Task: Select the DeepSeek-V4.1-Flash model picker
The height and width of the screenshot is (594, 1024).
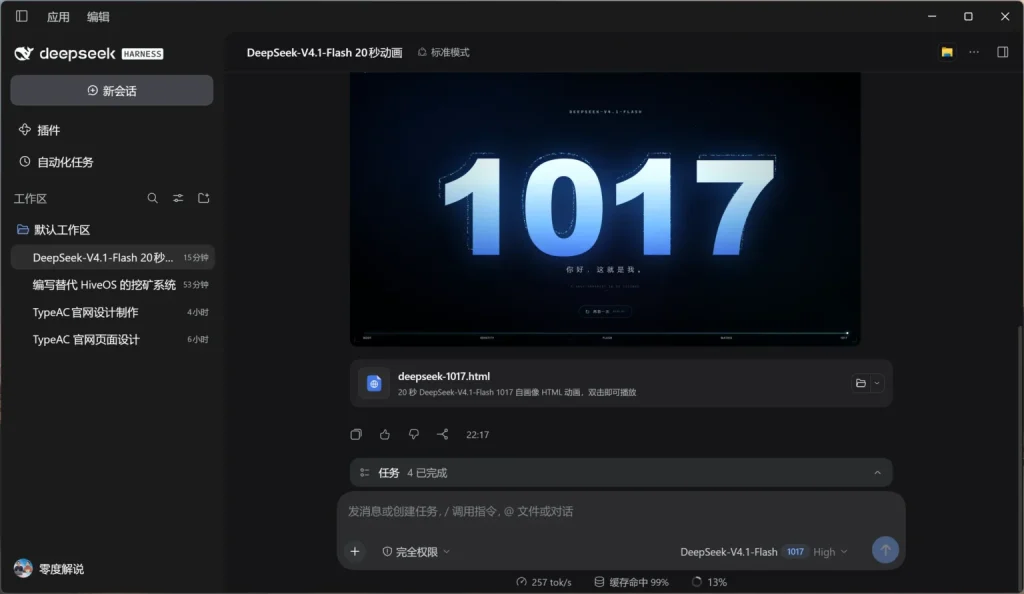Action: (x=729, y=552)
